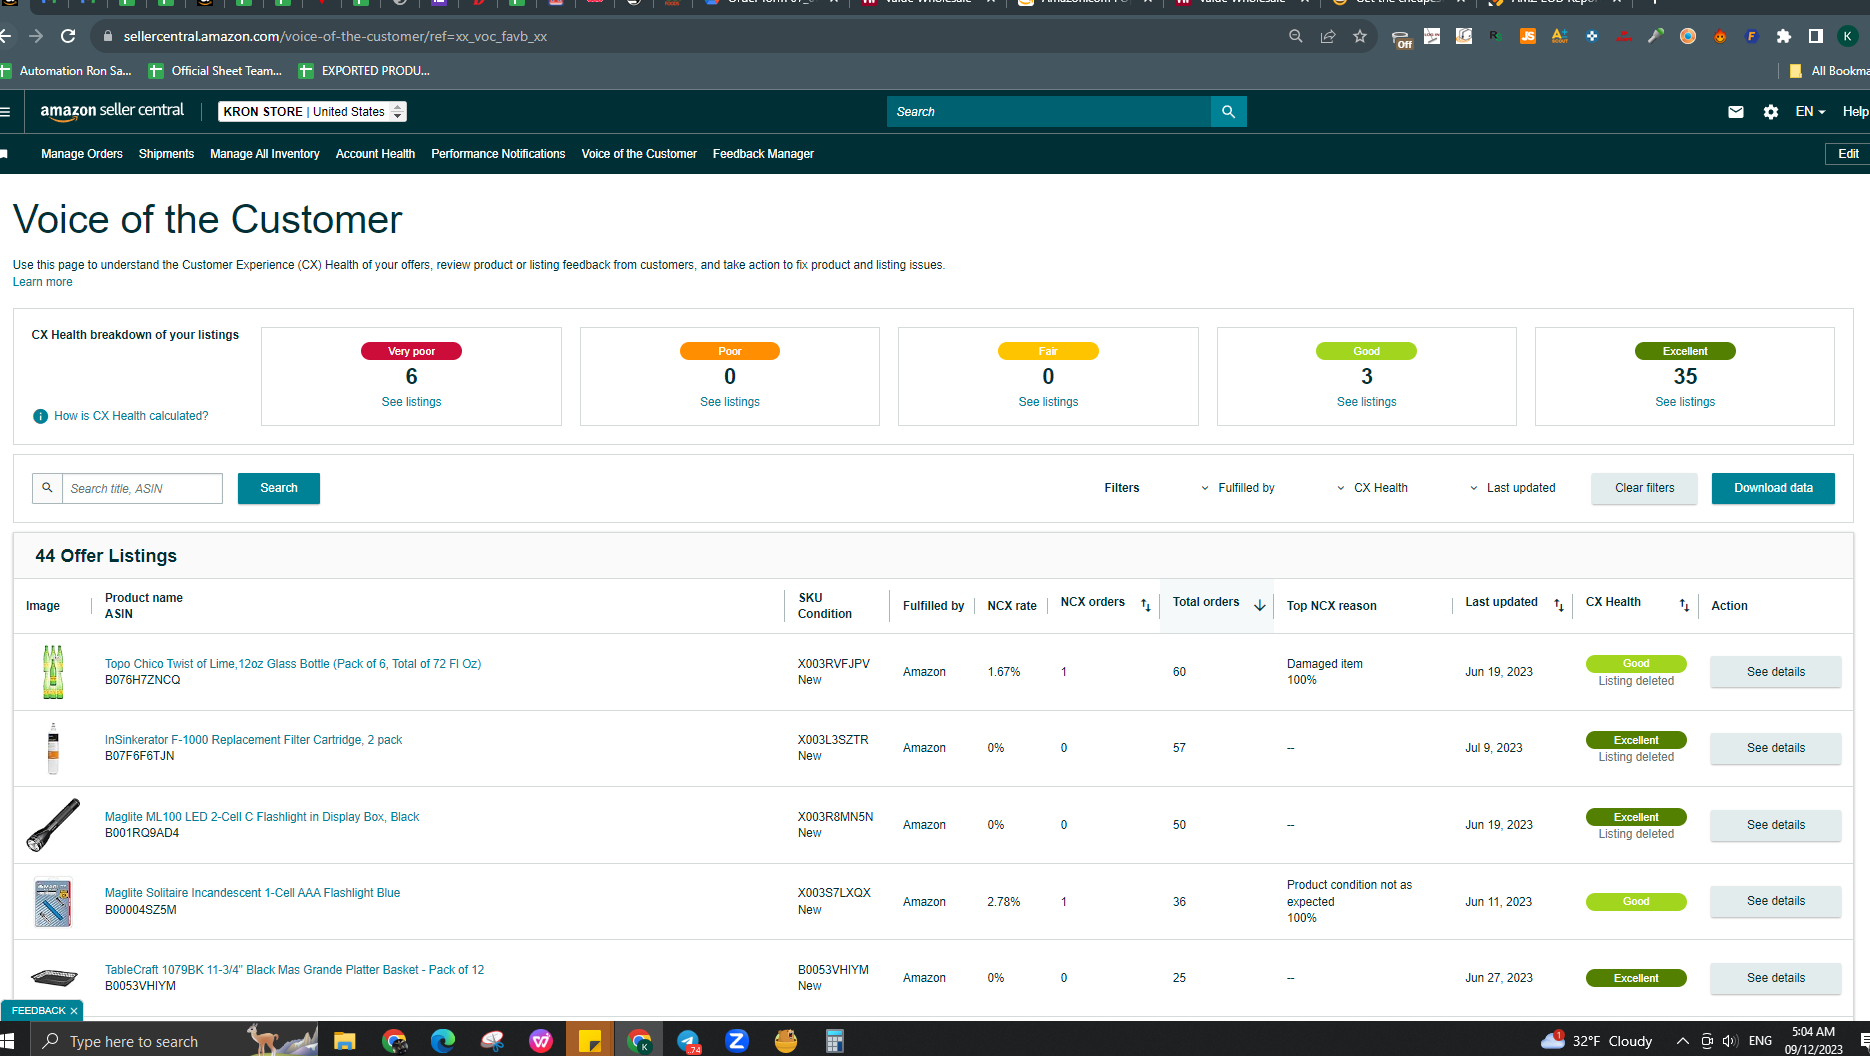
Task: Open the Extensions puzzle-piece menu
Action: 1784,36
